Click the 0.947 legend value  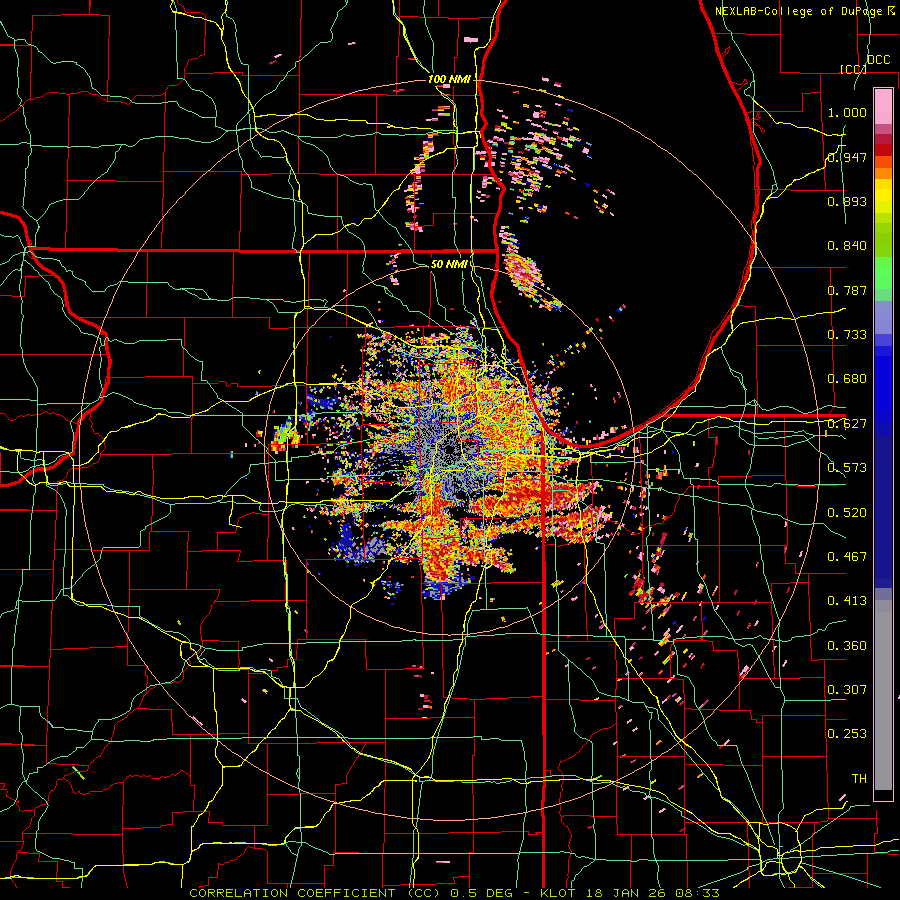tap(847, 157)
